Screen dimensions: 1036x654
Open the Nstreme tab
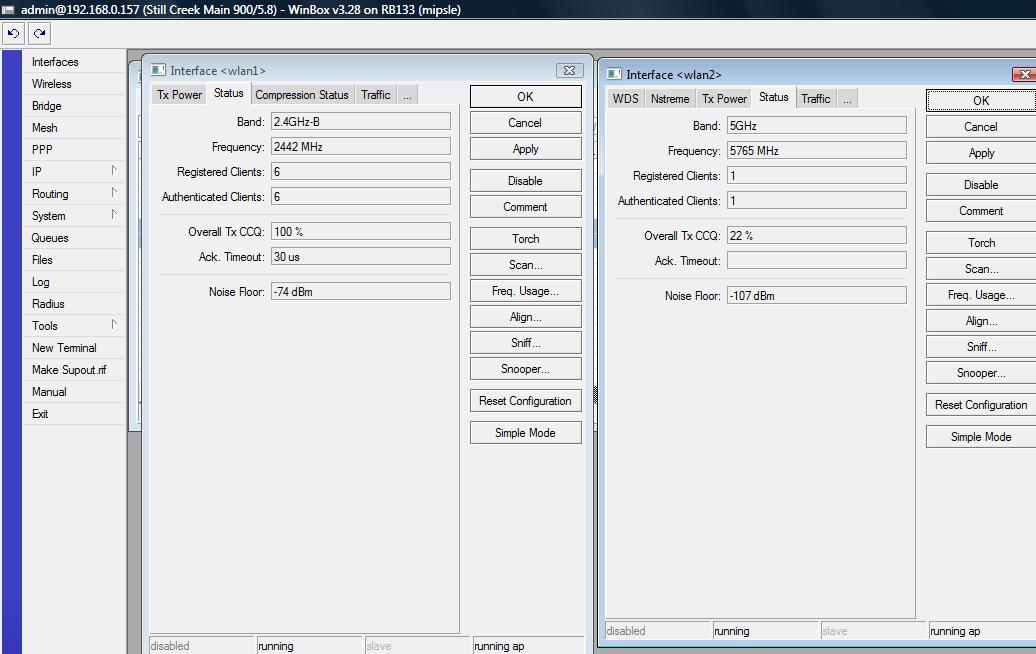pos(670,98)
